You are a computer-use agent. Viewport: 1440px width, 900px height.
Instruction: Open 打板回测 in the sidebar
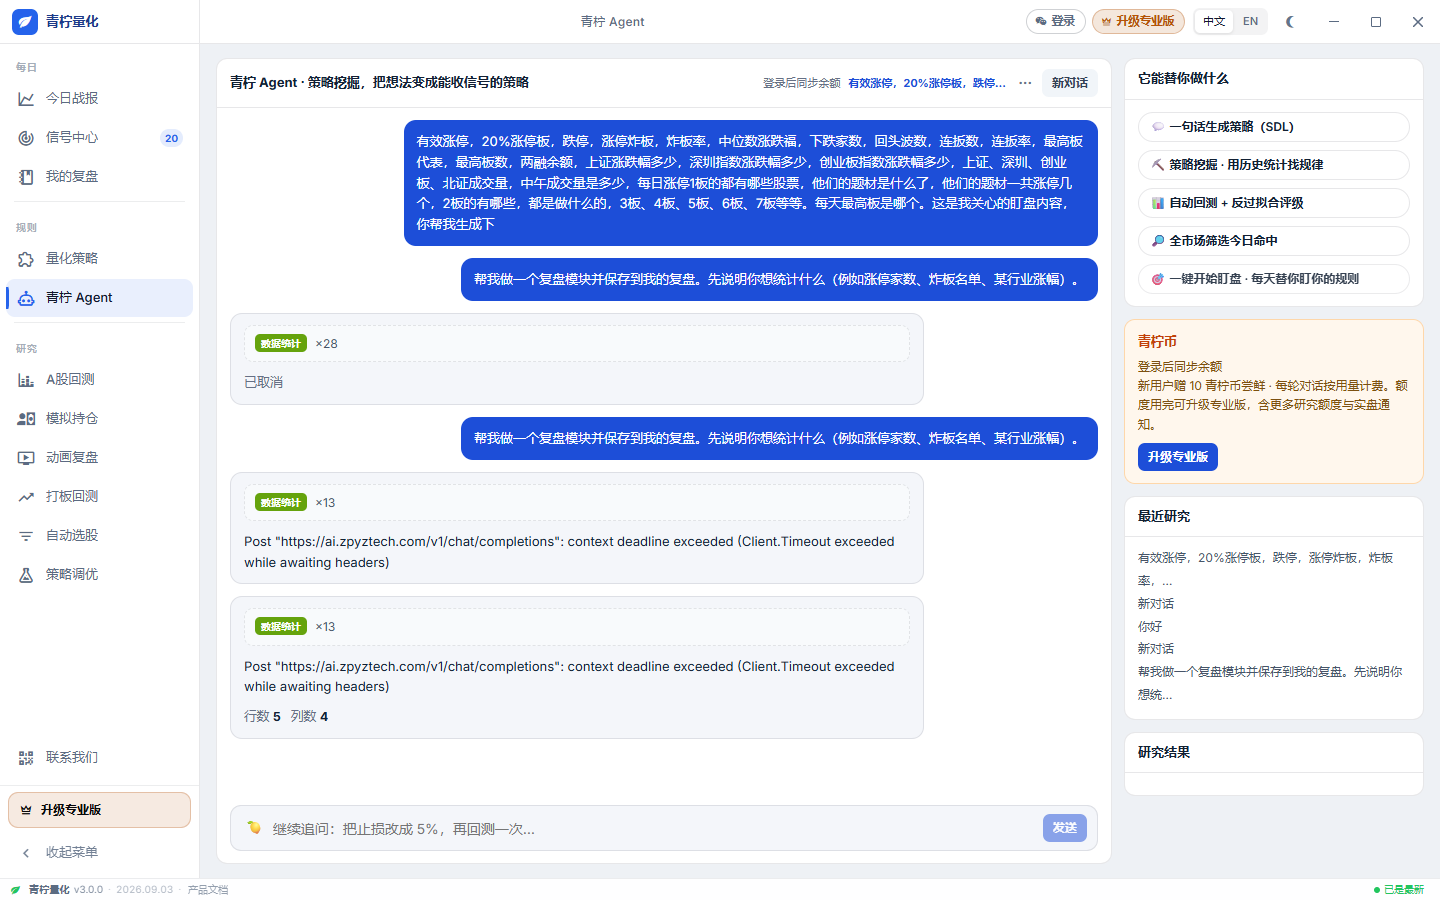[99, 496]
